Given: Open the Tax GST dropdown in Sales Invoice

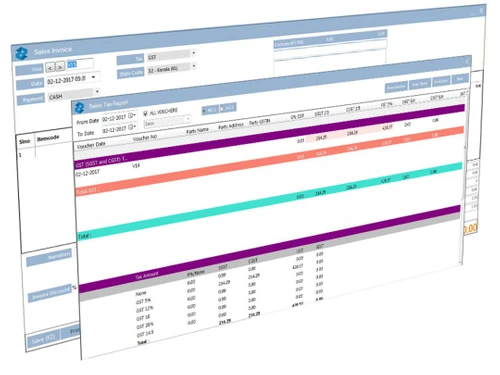Looking at the screenshot, I should click(x=194, y=53).
